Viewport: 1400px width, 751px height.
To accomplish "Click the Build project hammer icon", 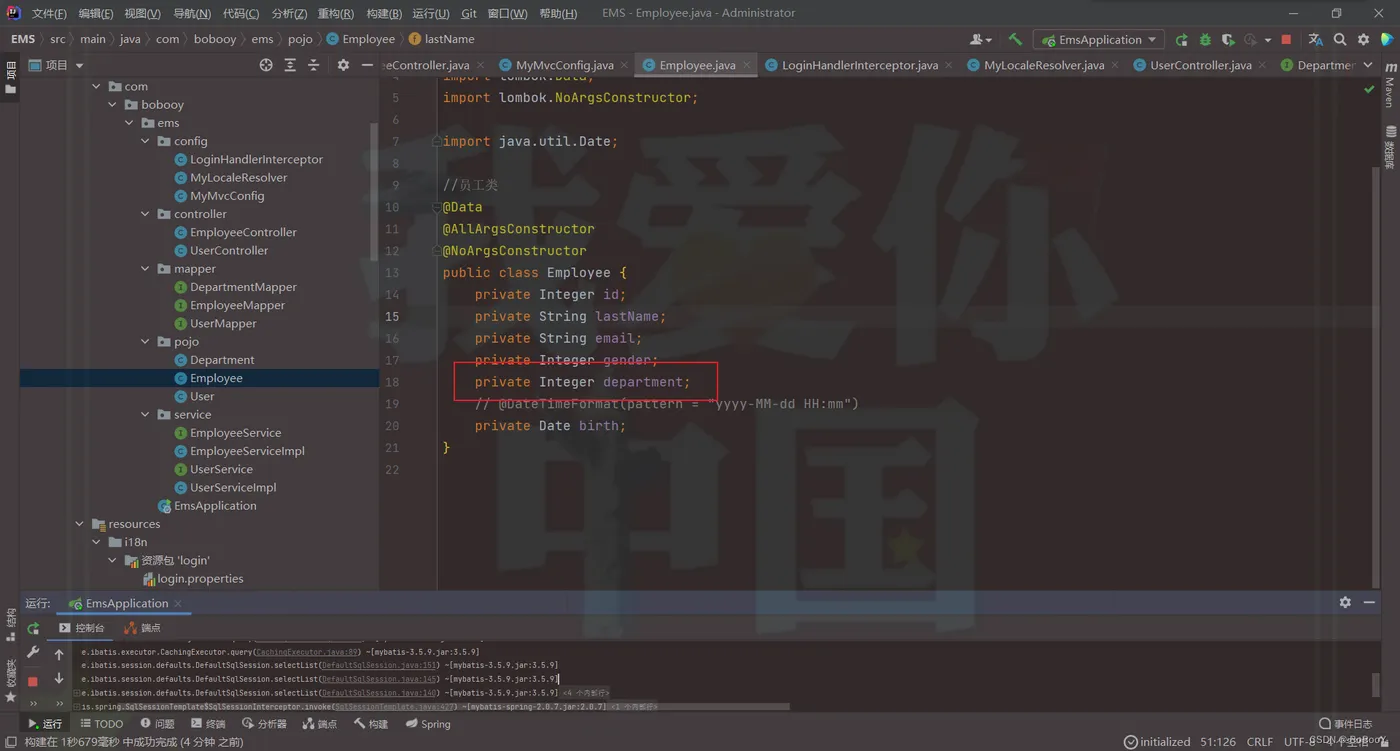I will [1015, 40].
